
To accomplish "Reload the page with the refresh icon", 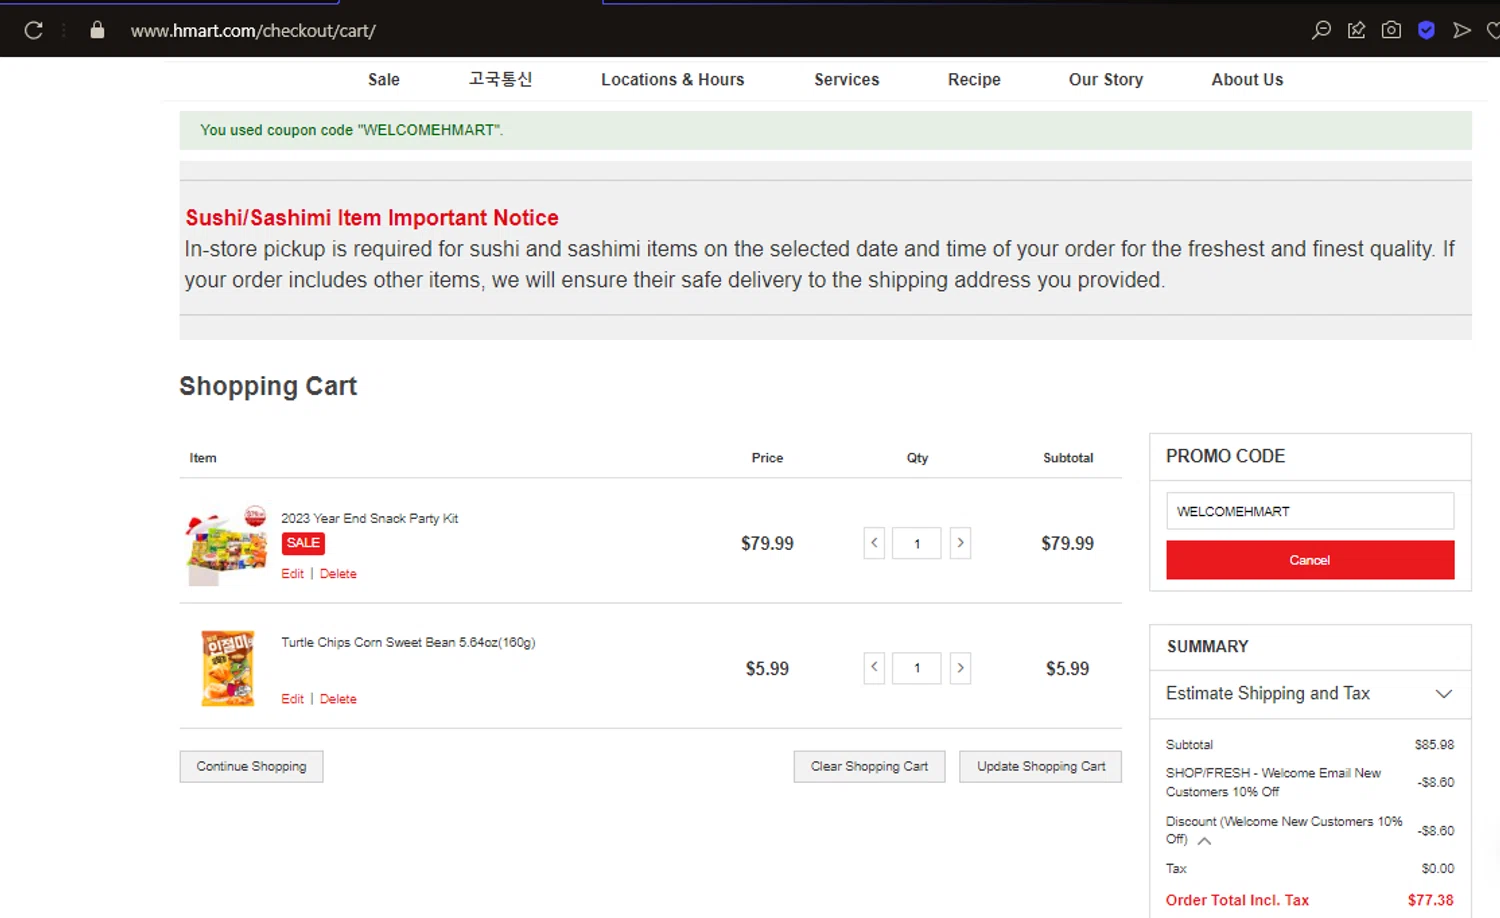I will (33, 30).
